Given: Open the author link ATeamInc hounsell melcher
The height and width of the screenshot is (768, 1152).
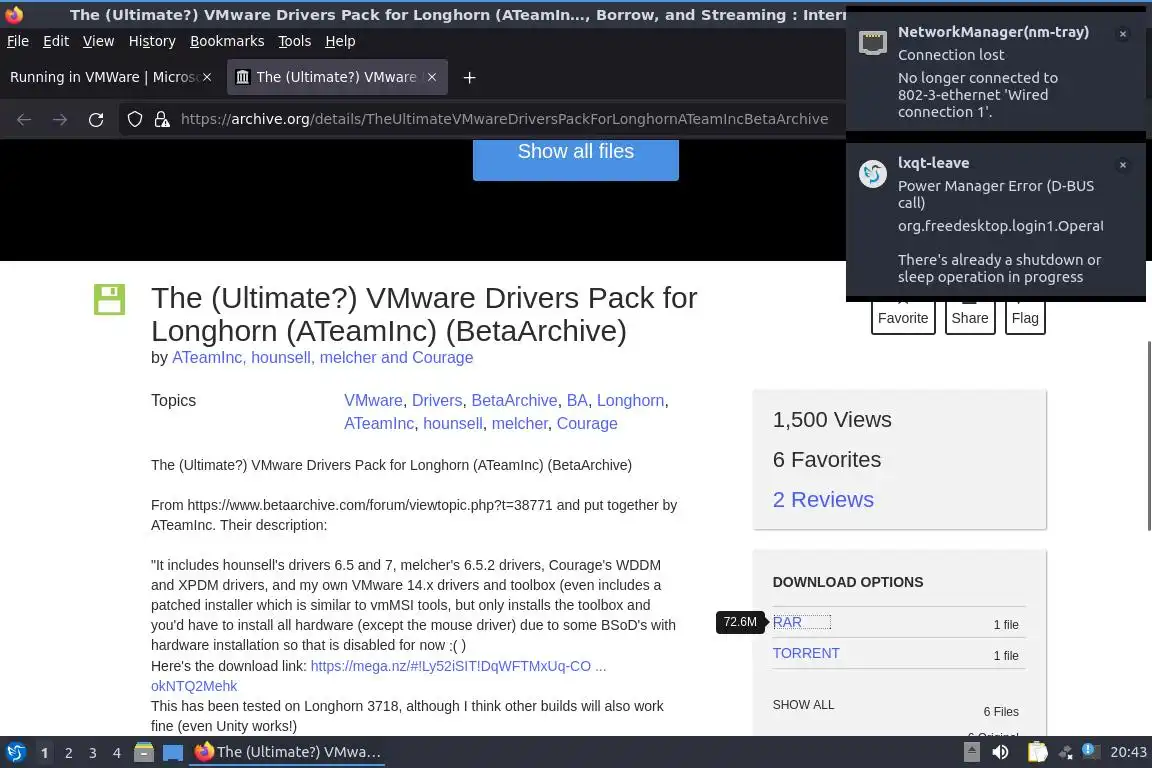Looking at the screenshot, I should coord(323,357).
